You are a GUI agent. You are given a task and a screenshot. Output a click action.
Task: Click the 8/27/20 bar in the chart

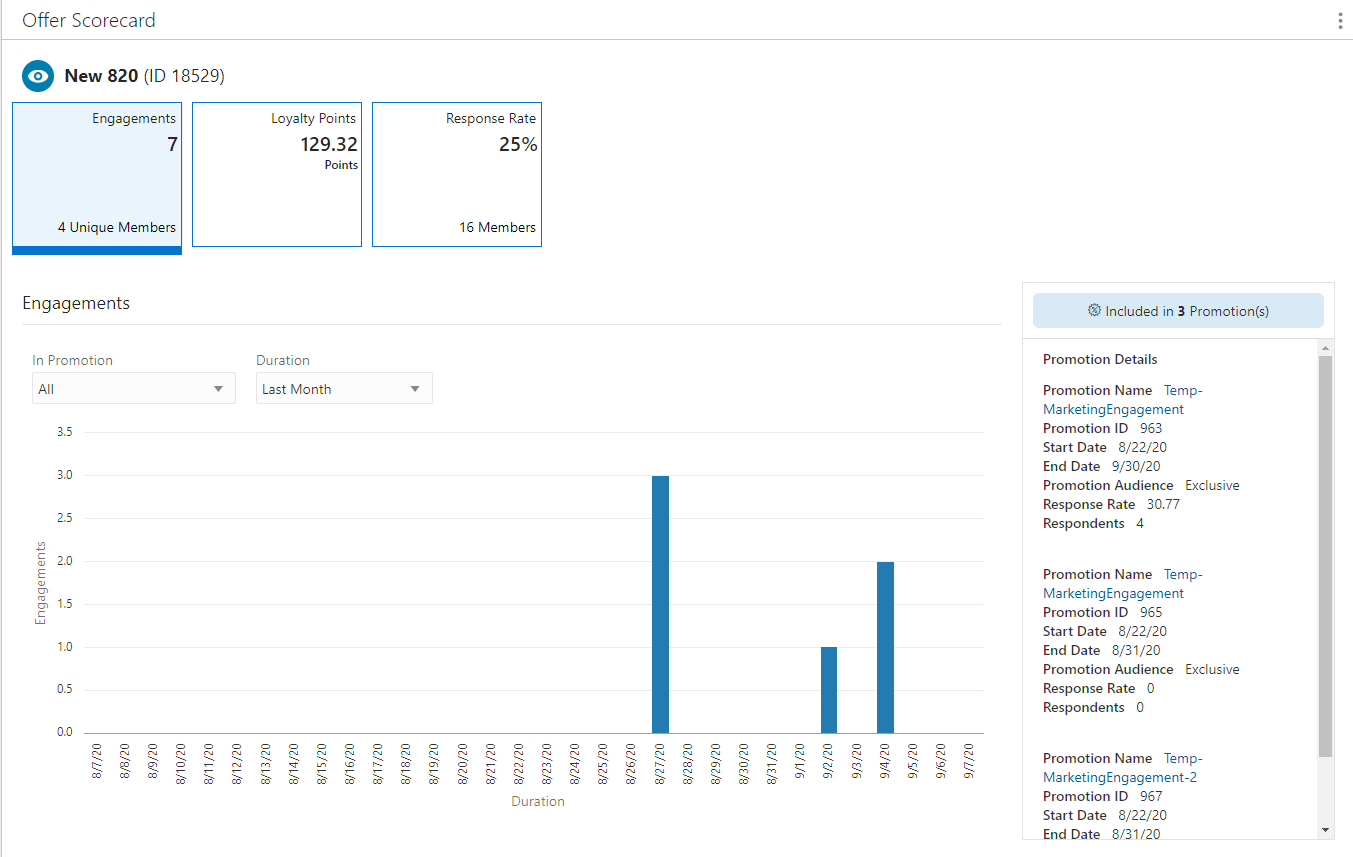point(660,604)
